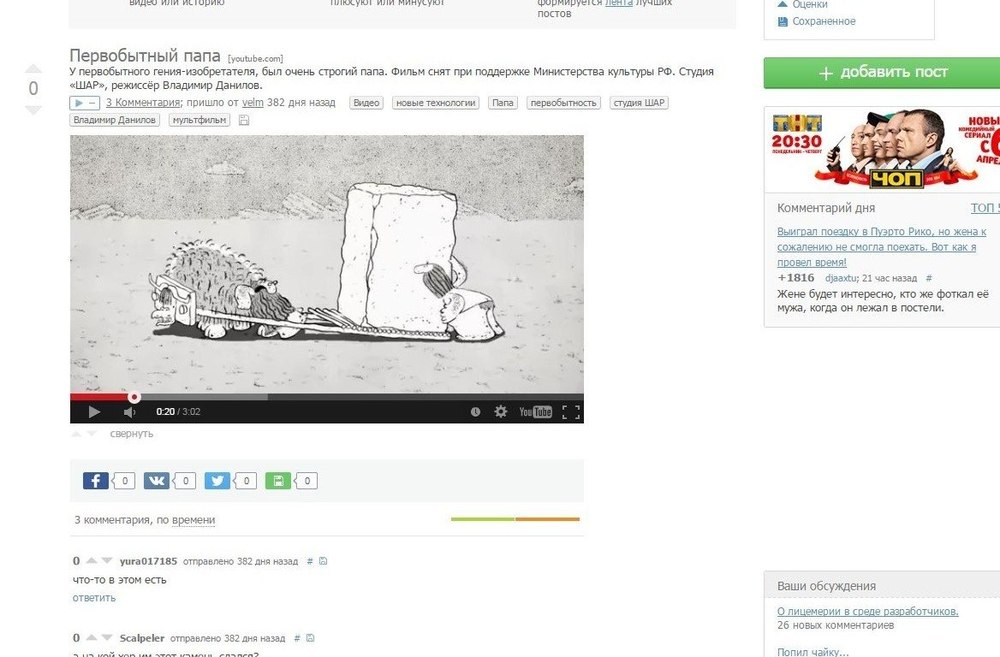Open the permalink # of yura017185's comment
Screen dimensions: 1000x657
pos(310,561)
